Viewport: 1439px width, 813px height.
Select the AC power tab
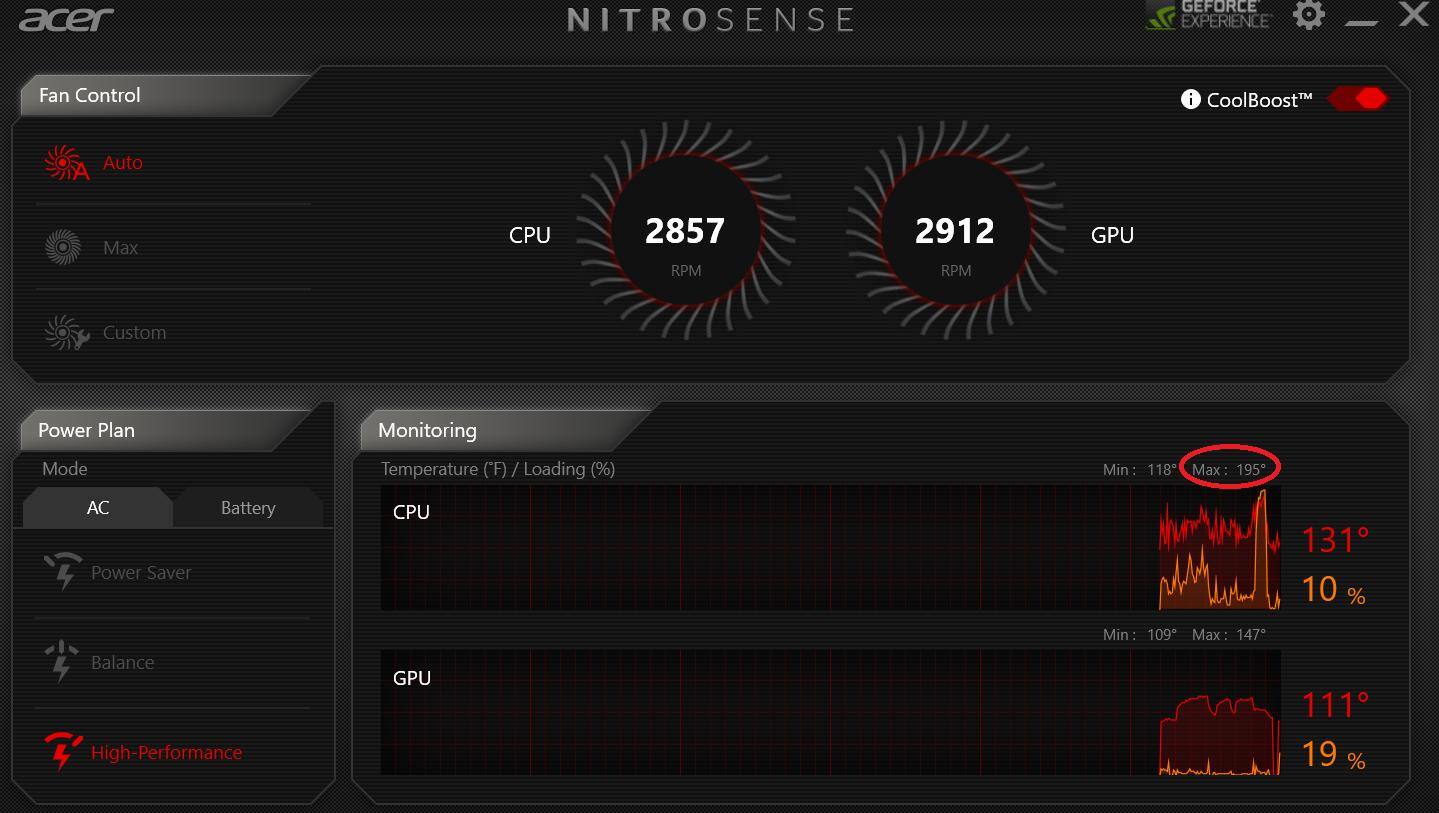[96, 507]
